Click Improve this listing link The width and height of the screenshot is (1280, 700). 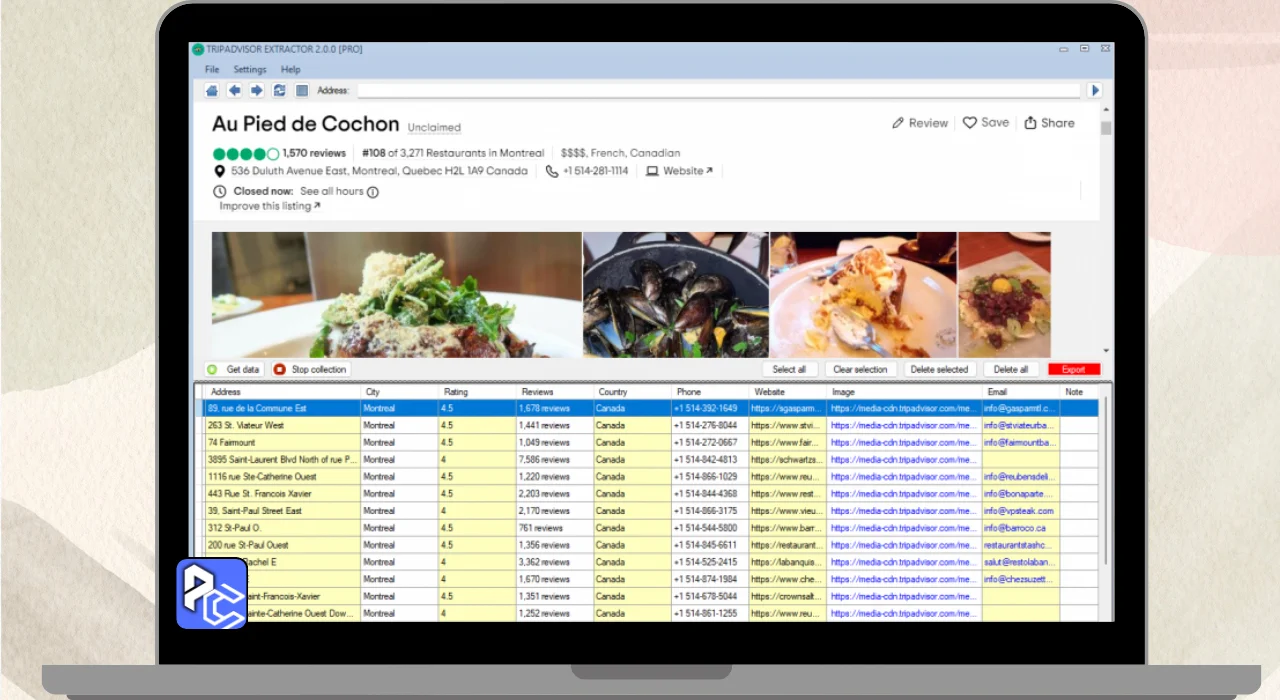tap(270, 206)
